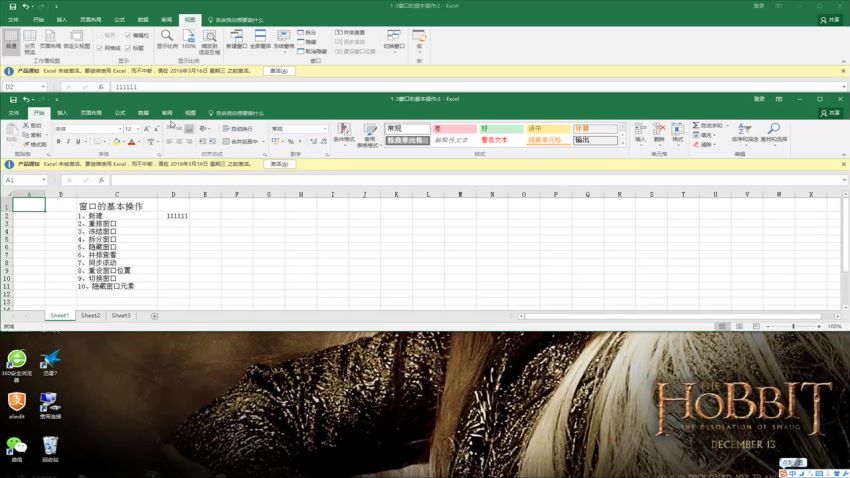Open Find and Select menu

coord(774,133)
